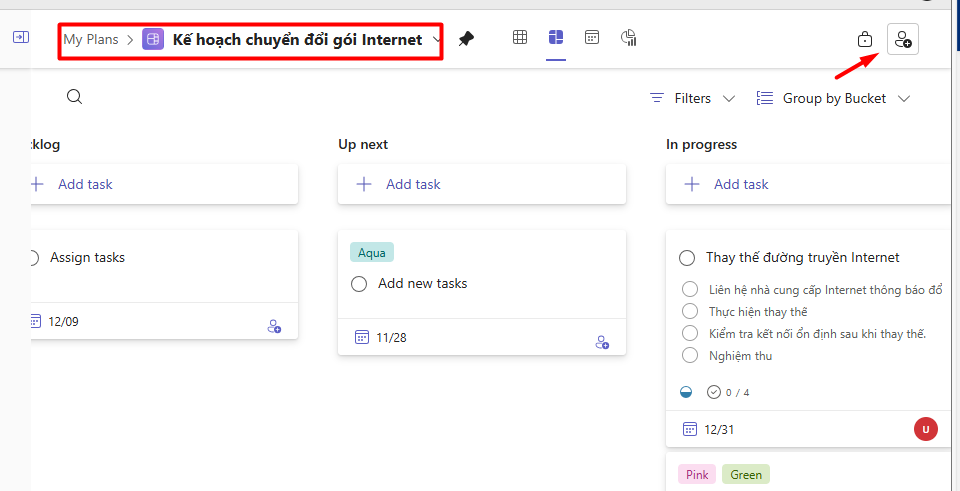Open Schedule calendar view
Image resolution: width=960 pixels, height=491 pixels.
[x=592, y=38]
